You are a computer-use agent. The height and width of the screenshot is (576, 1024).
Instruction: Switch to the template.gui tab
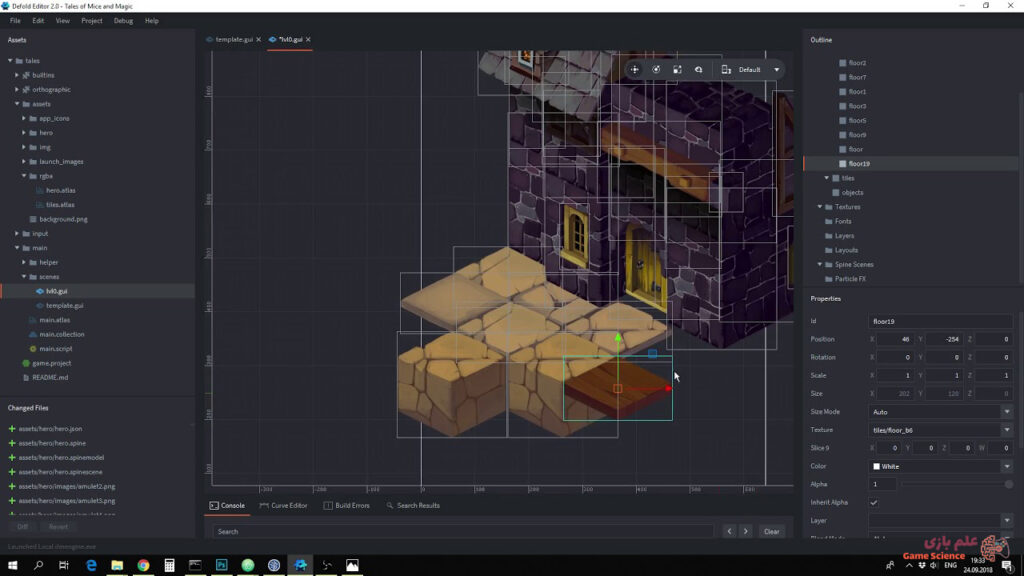(234, 39)
